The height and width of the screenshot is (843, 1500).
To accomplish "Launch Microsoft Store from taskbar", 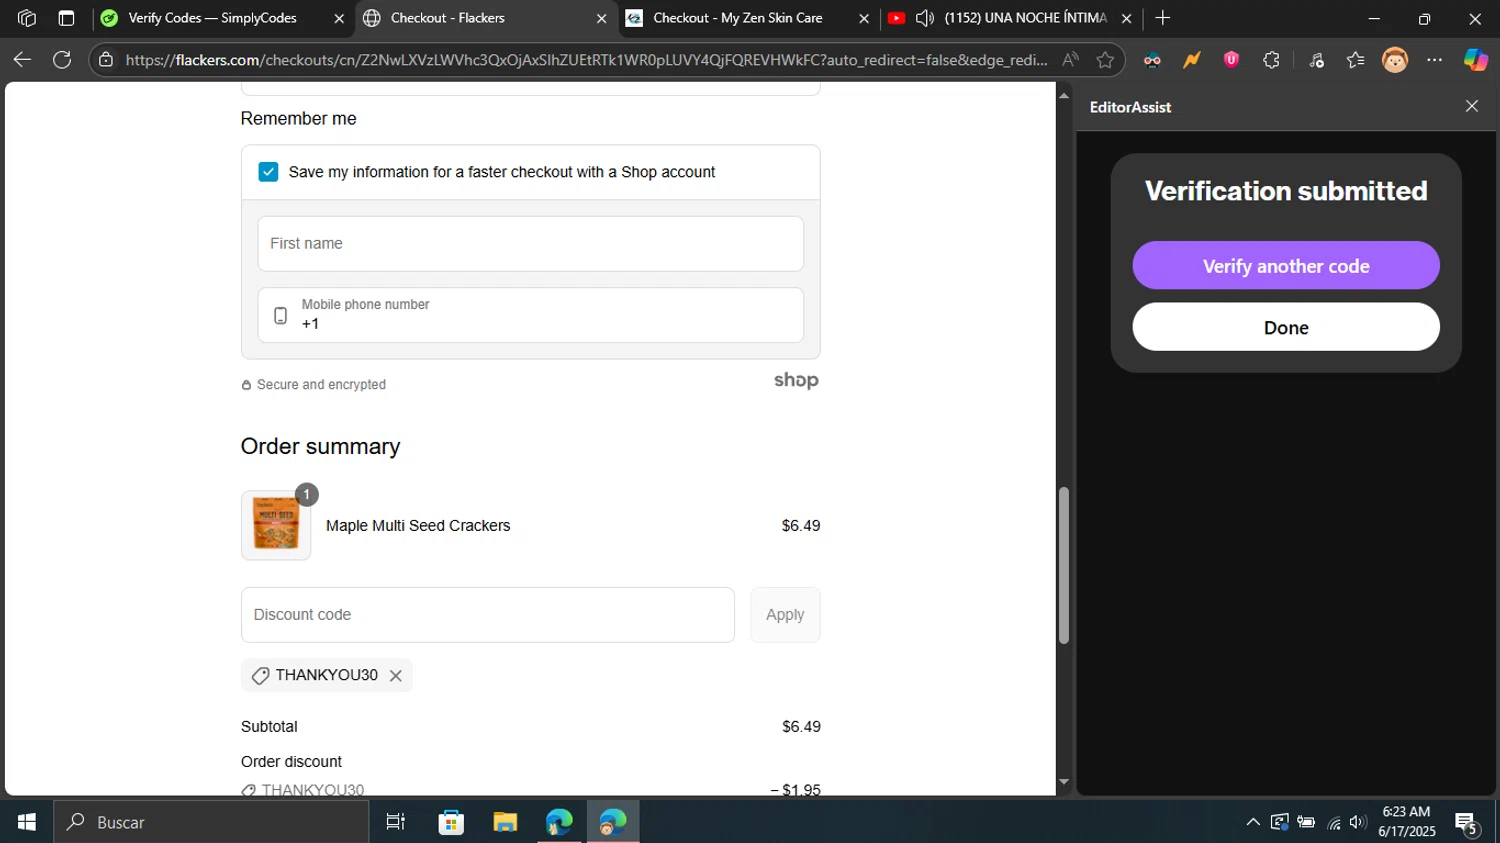I will [x=451, y=822].
